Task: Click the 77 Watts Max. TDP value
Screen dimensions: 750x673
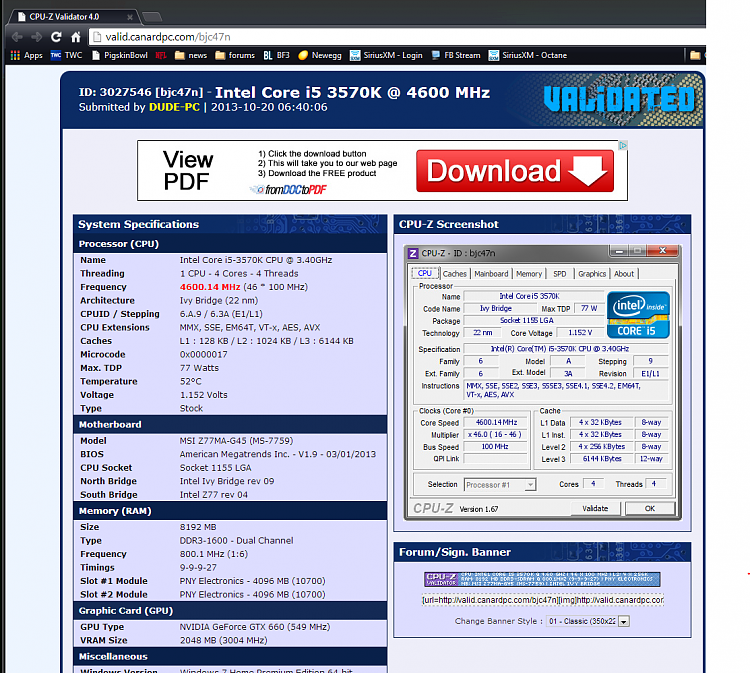Action: (x=199, y=368)
